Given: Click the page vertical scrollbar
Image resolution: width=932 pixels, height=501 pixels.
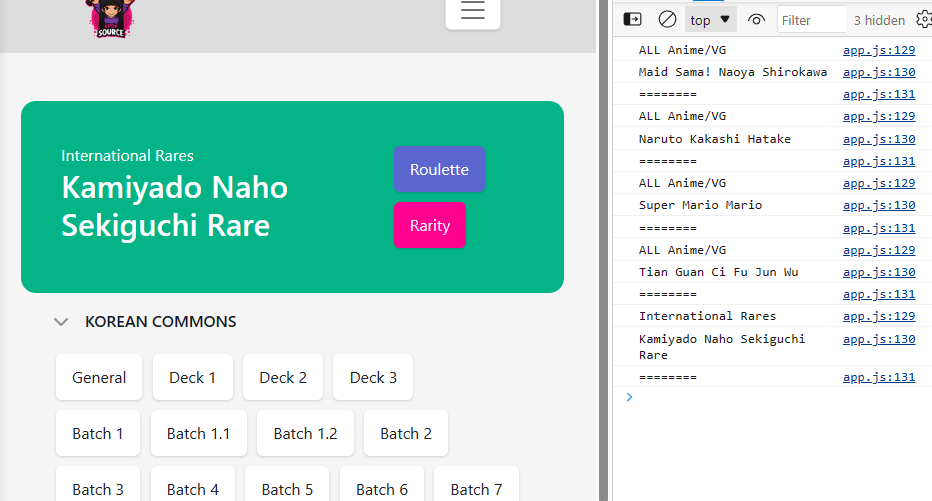Looking at the screenshot, I should pyautogui.click(x=604, y=250).
